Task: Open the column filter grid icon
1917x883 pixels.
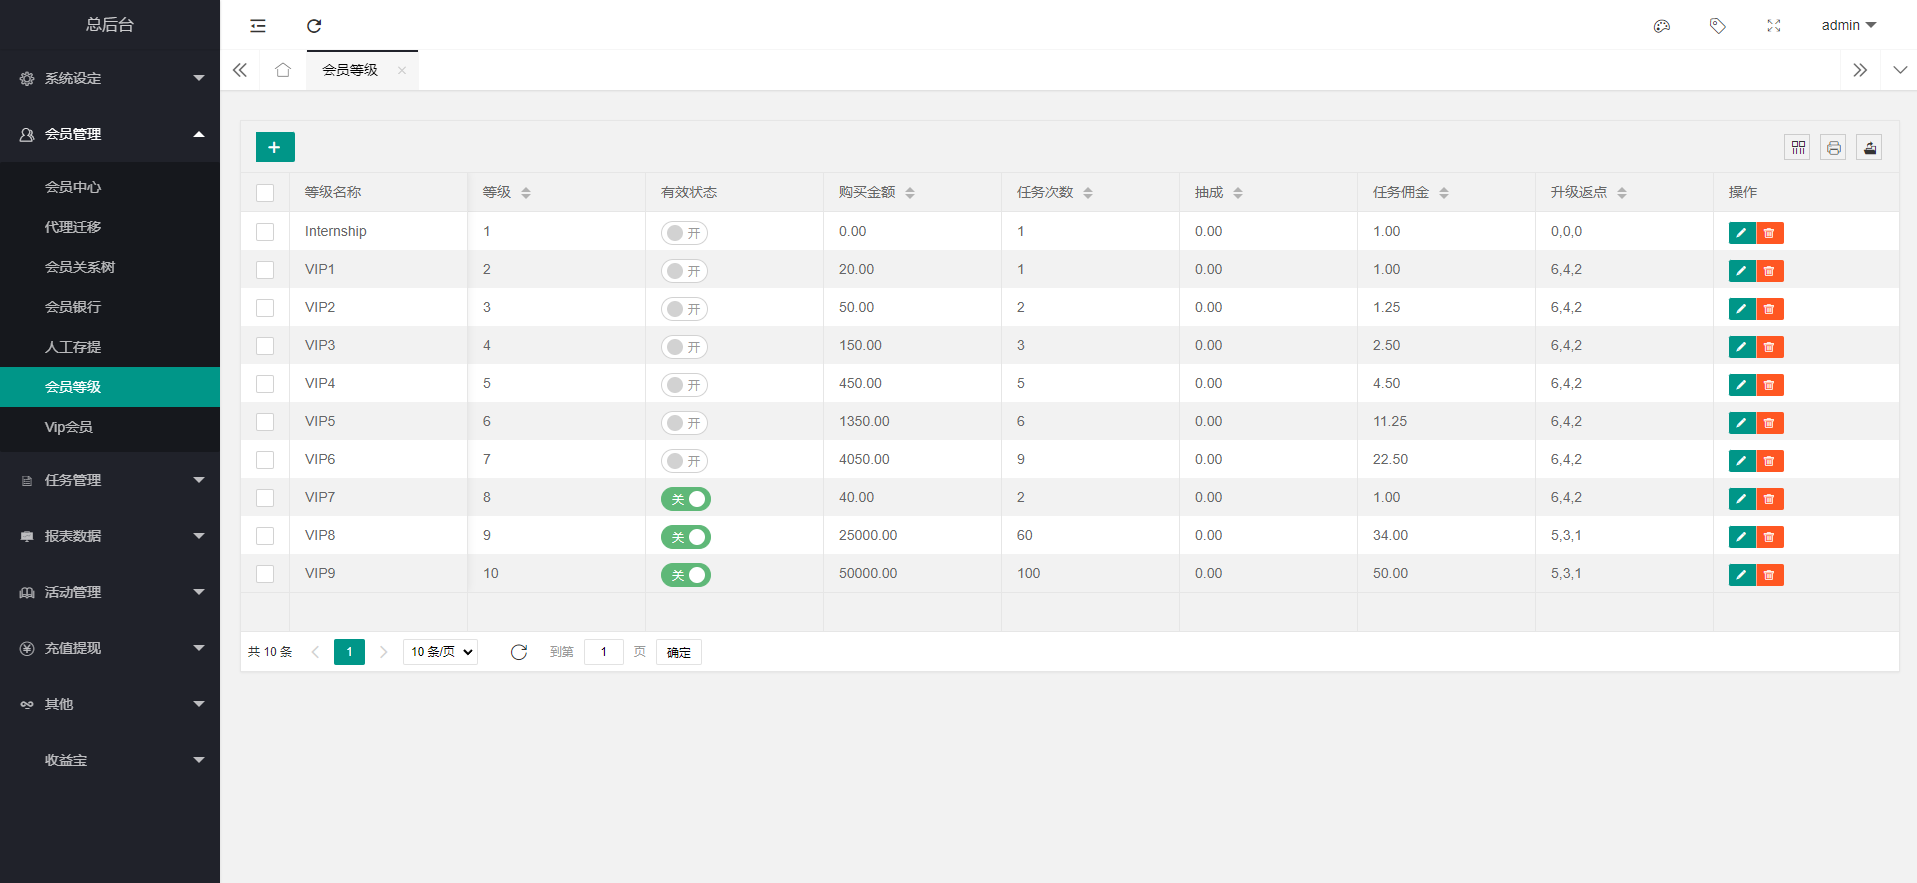Action: (1798, 147)
